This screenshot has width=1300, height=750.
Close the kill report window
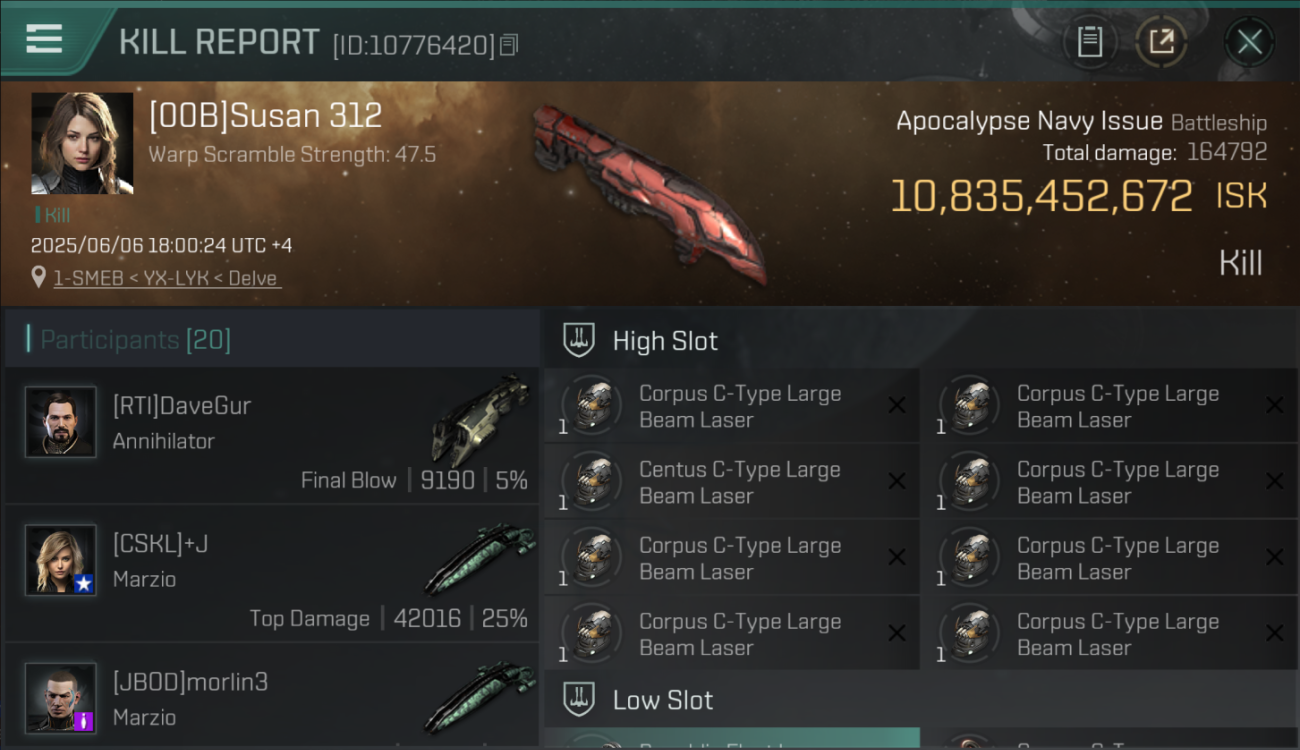[1249, 42]
